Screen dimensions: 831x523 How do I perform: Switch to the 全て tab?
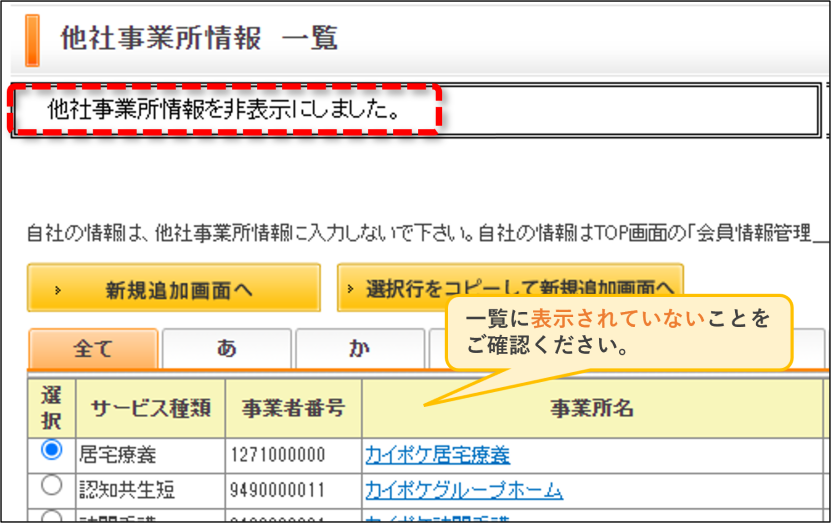93,349
